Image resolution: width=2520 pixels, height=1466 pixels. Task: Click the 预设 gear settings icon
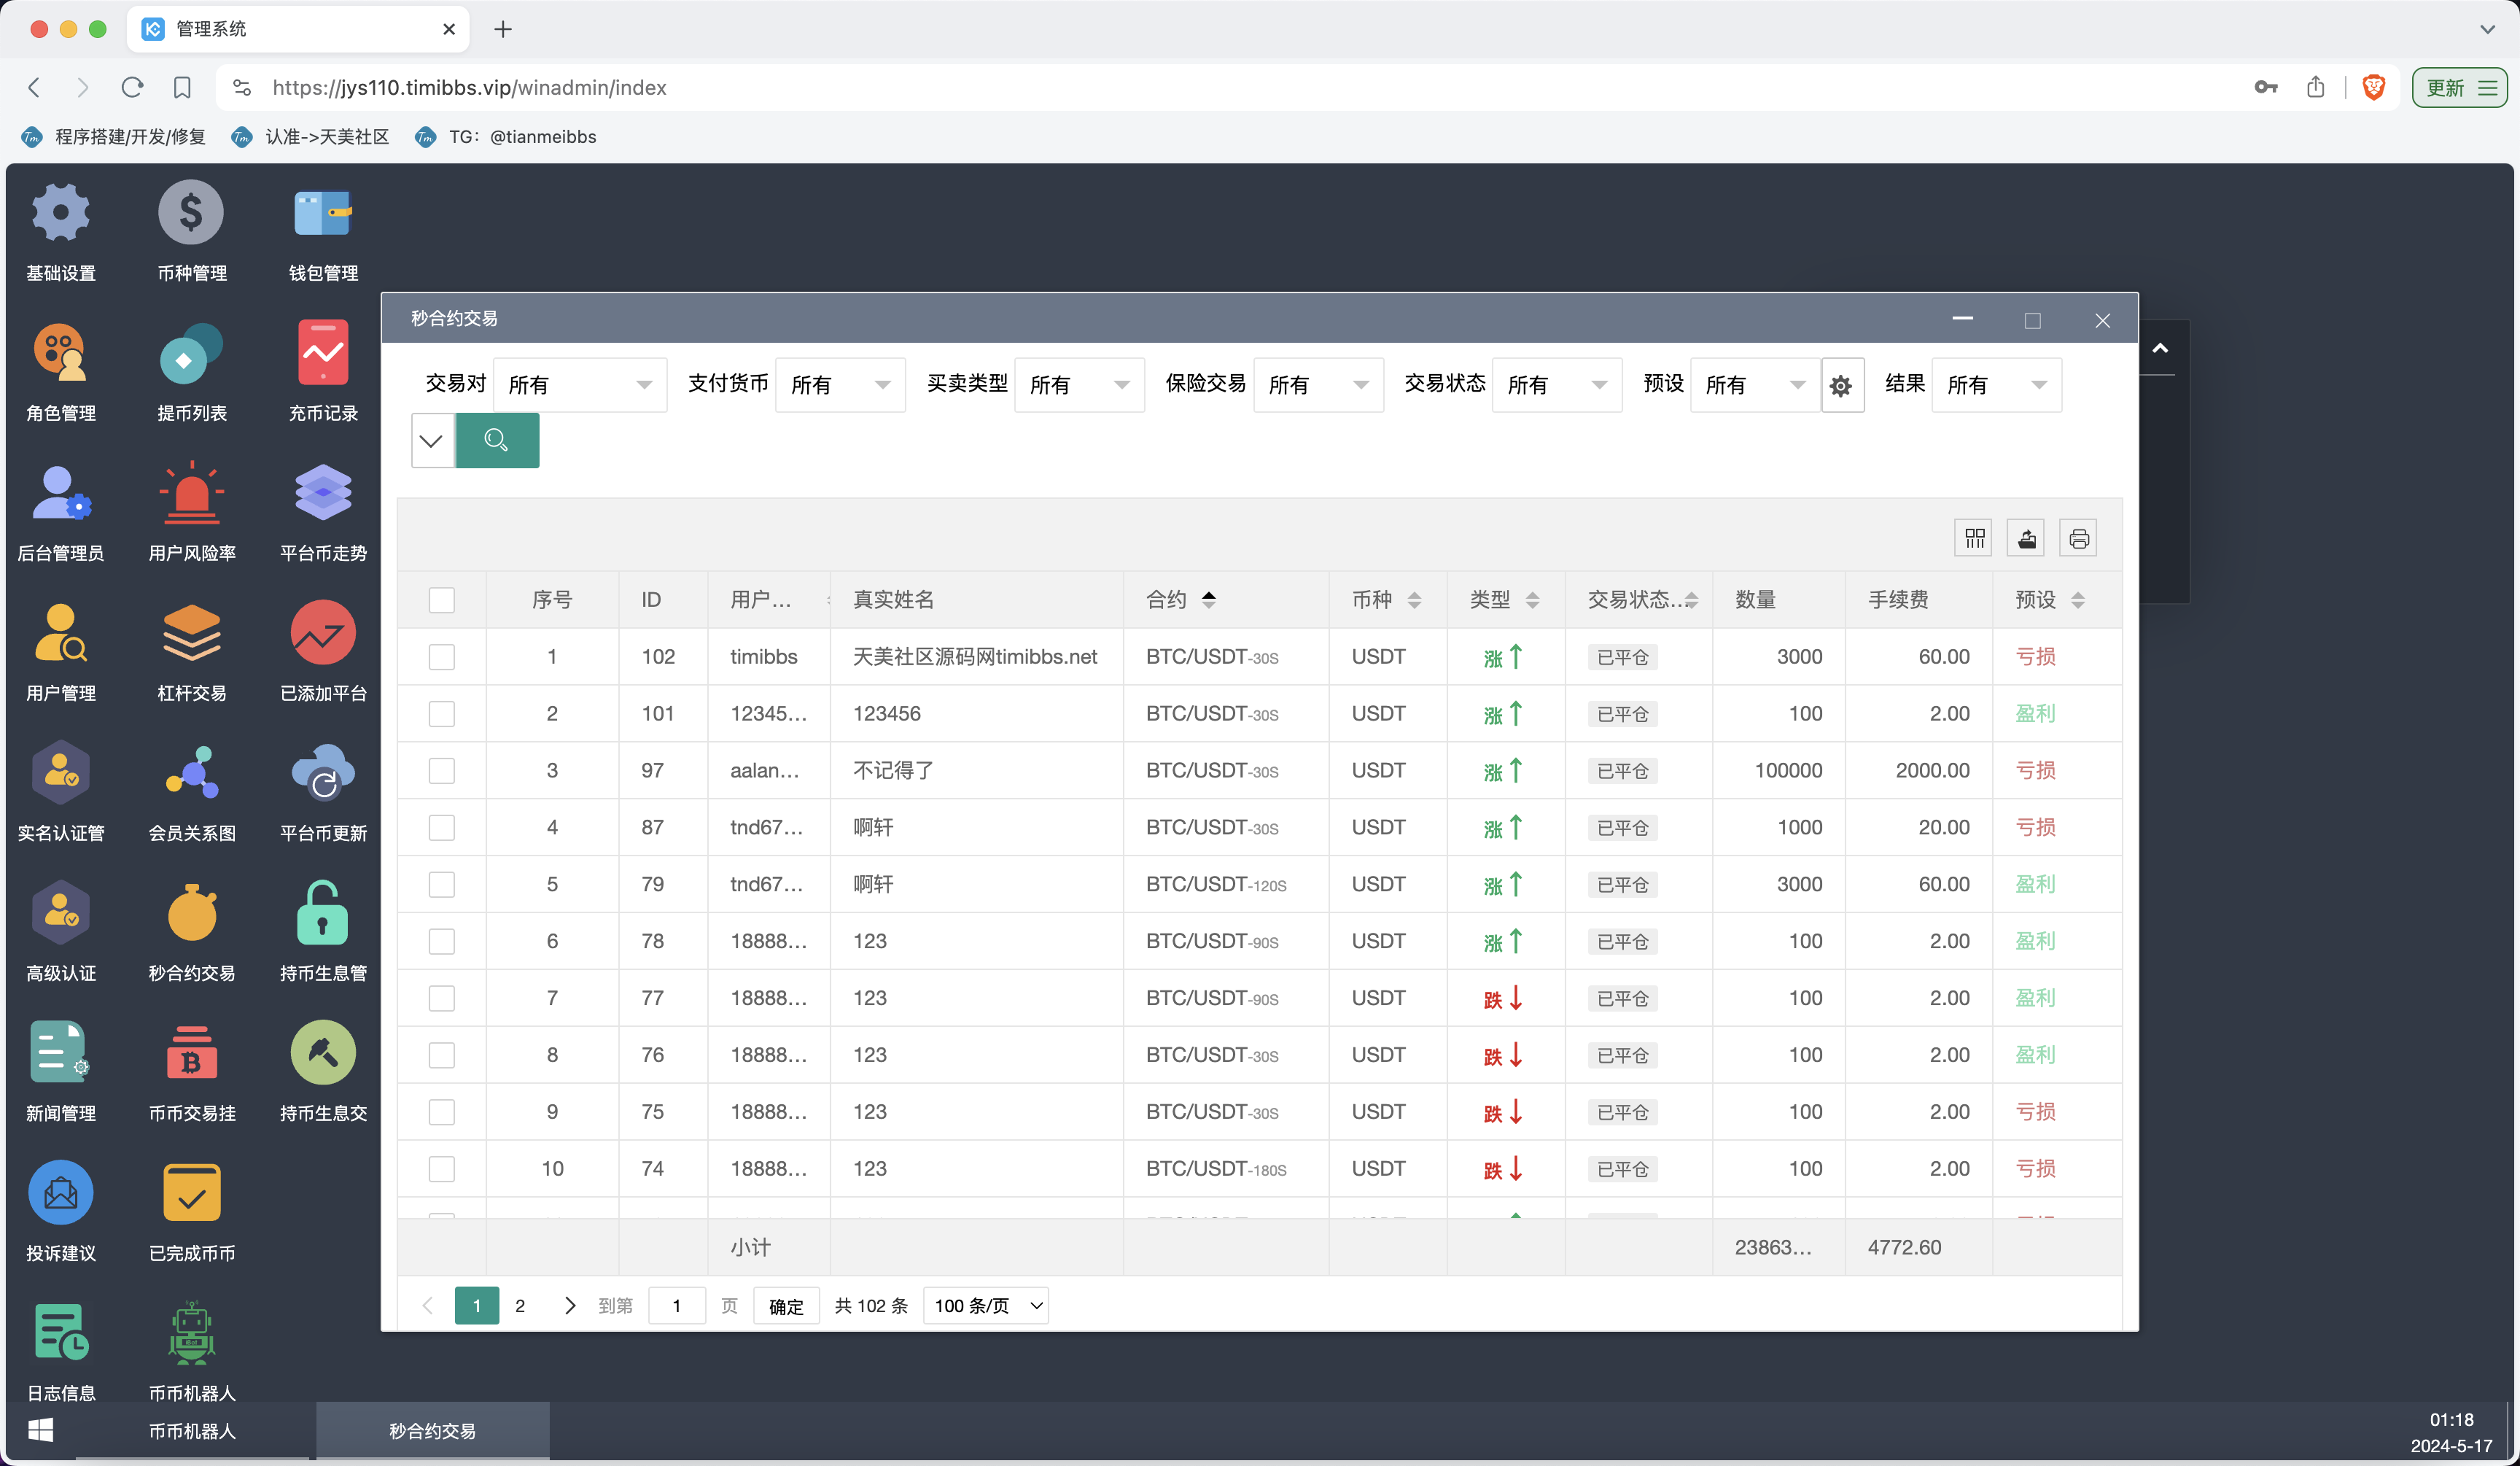[1842, 385]
